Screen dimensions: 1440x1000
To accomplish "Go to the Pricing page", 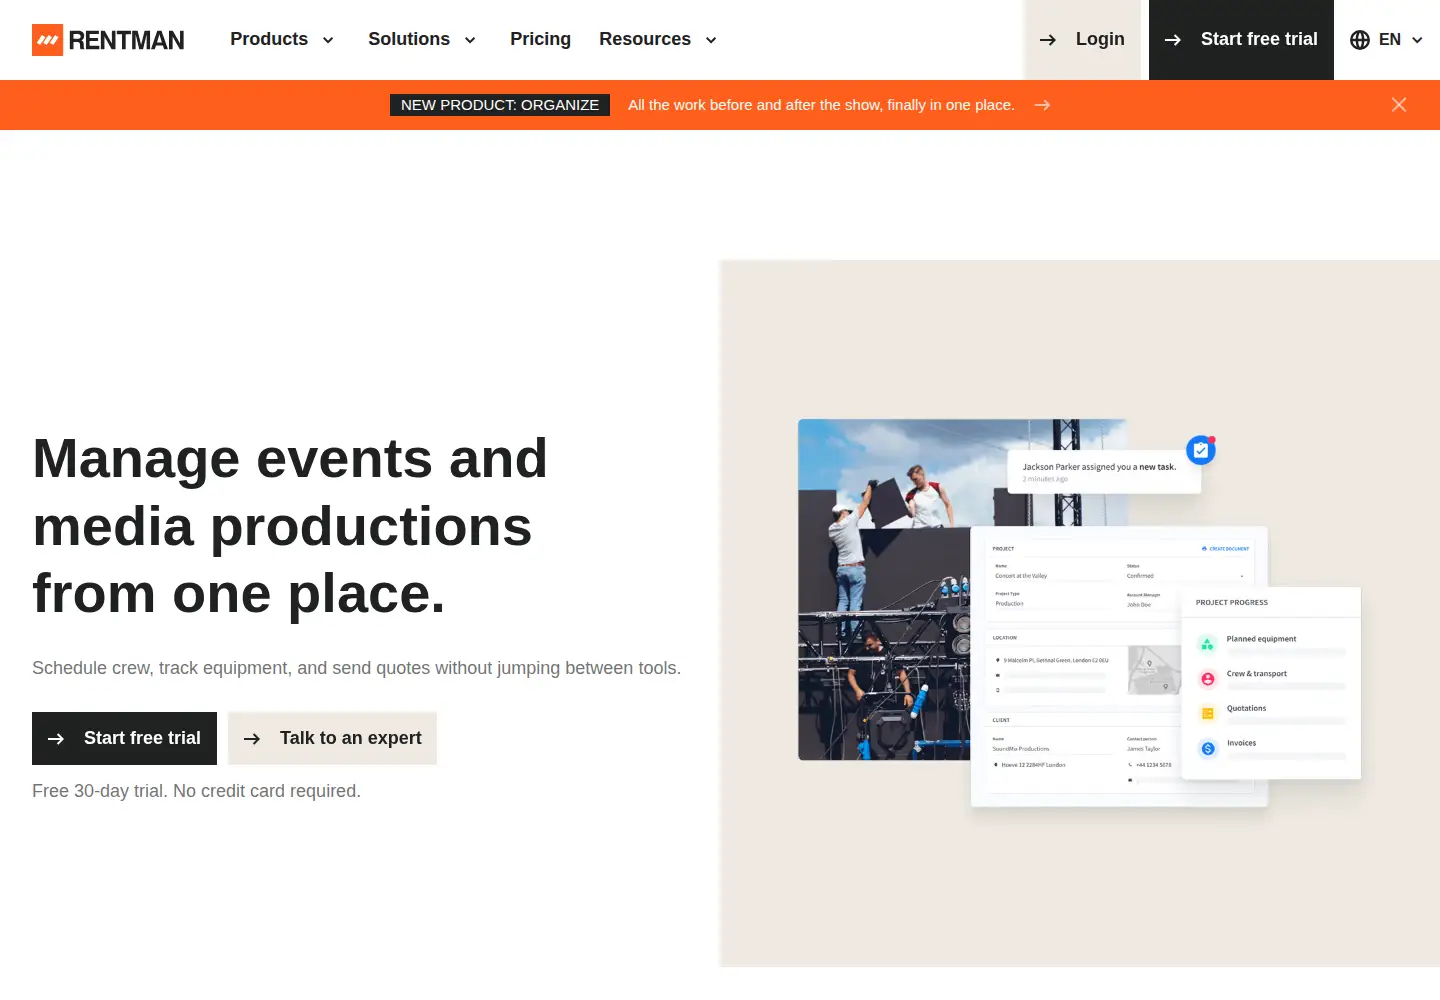I will pyautogui.click(x=540, y=40).
